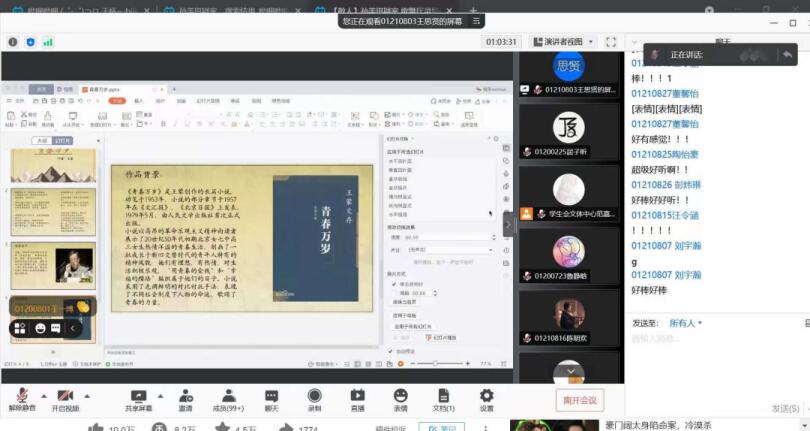810x431 pixels.
Task: Turn on video with camera icon
Action: 65,395
